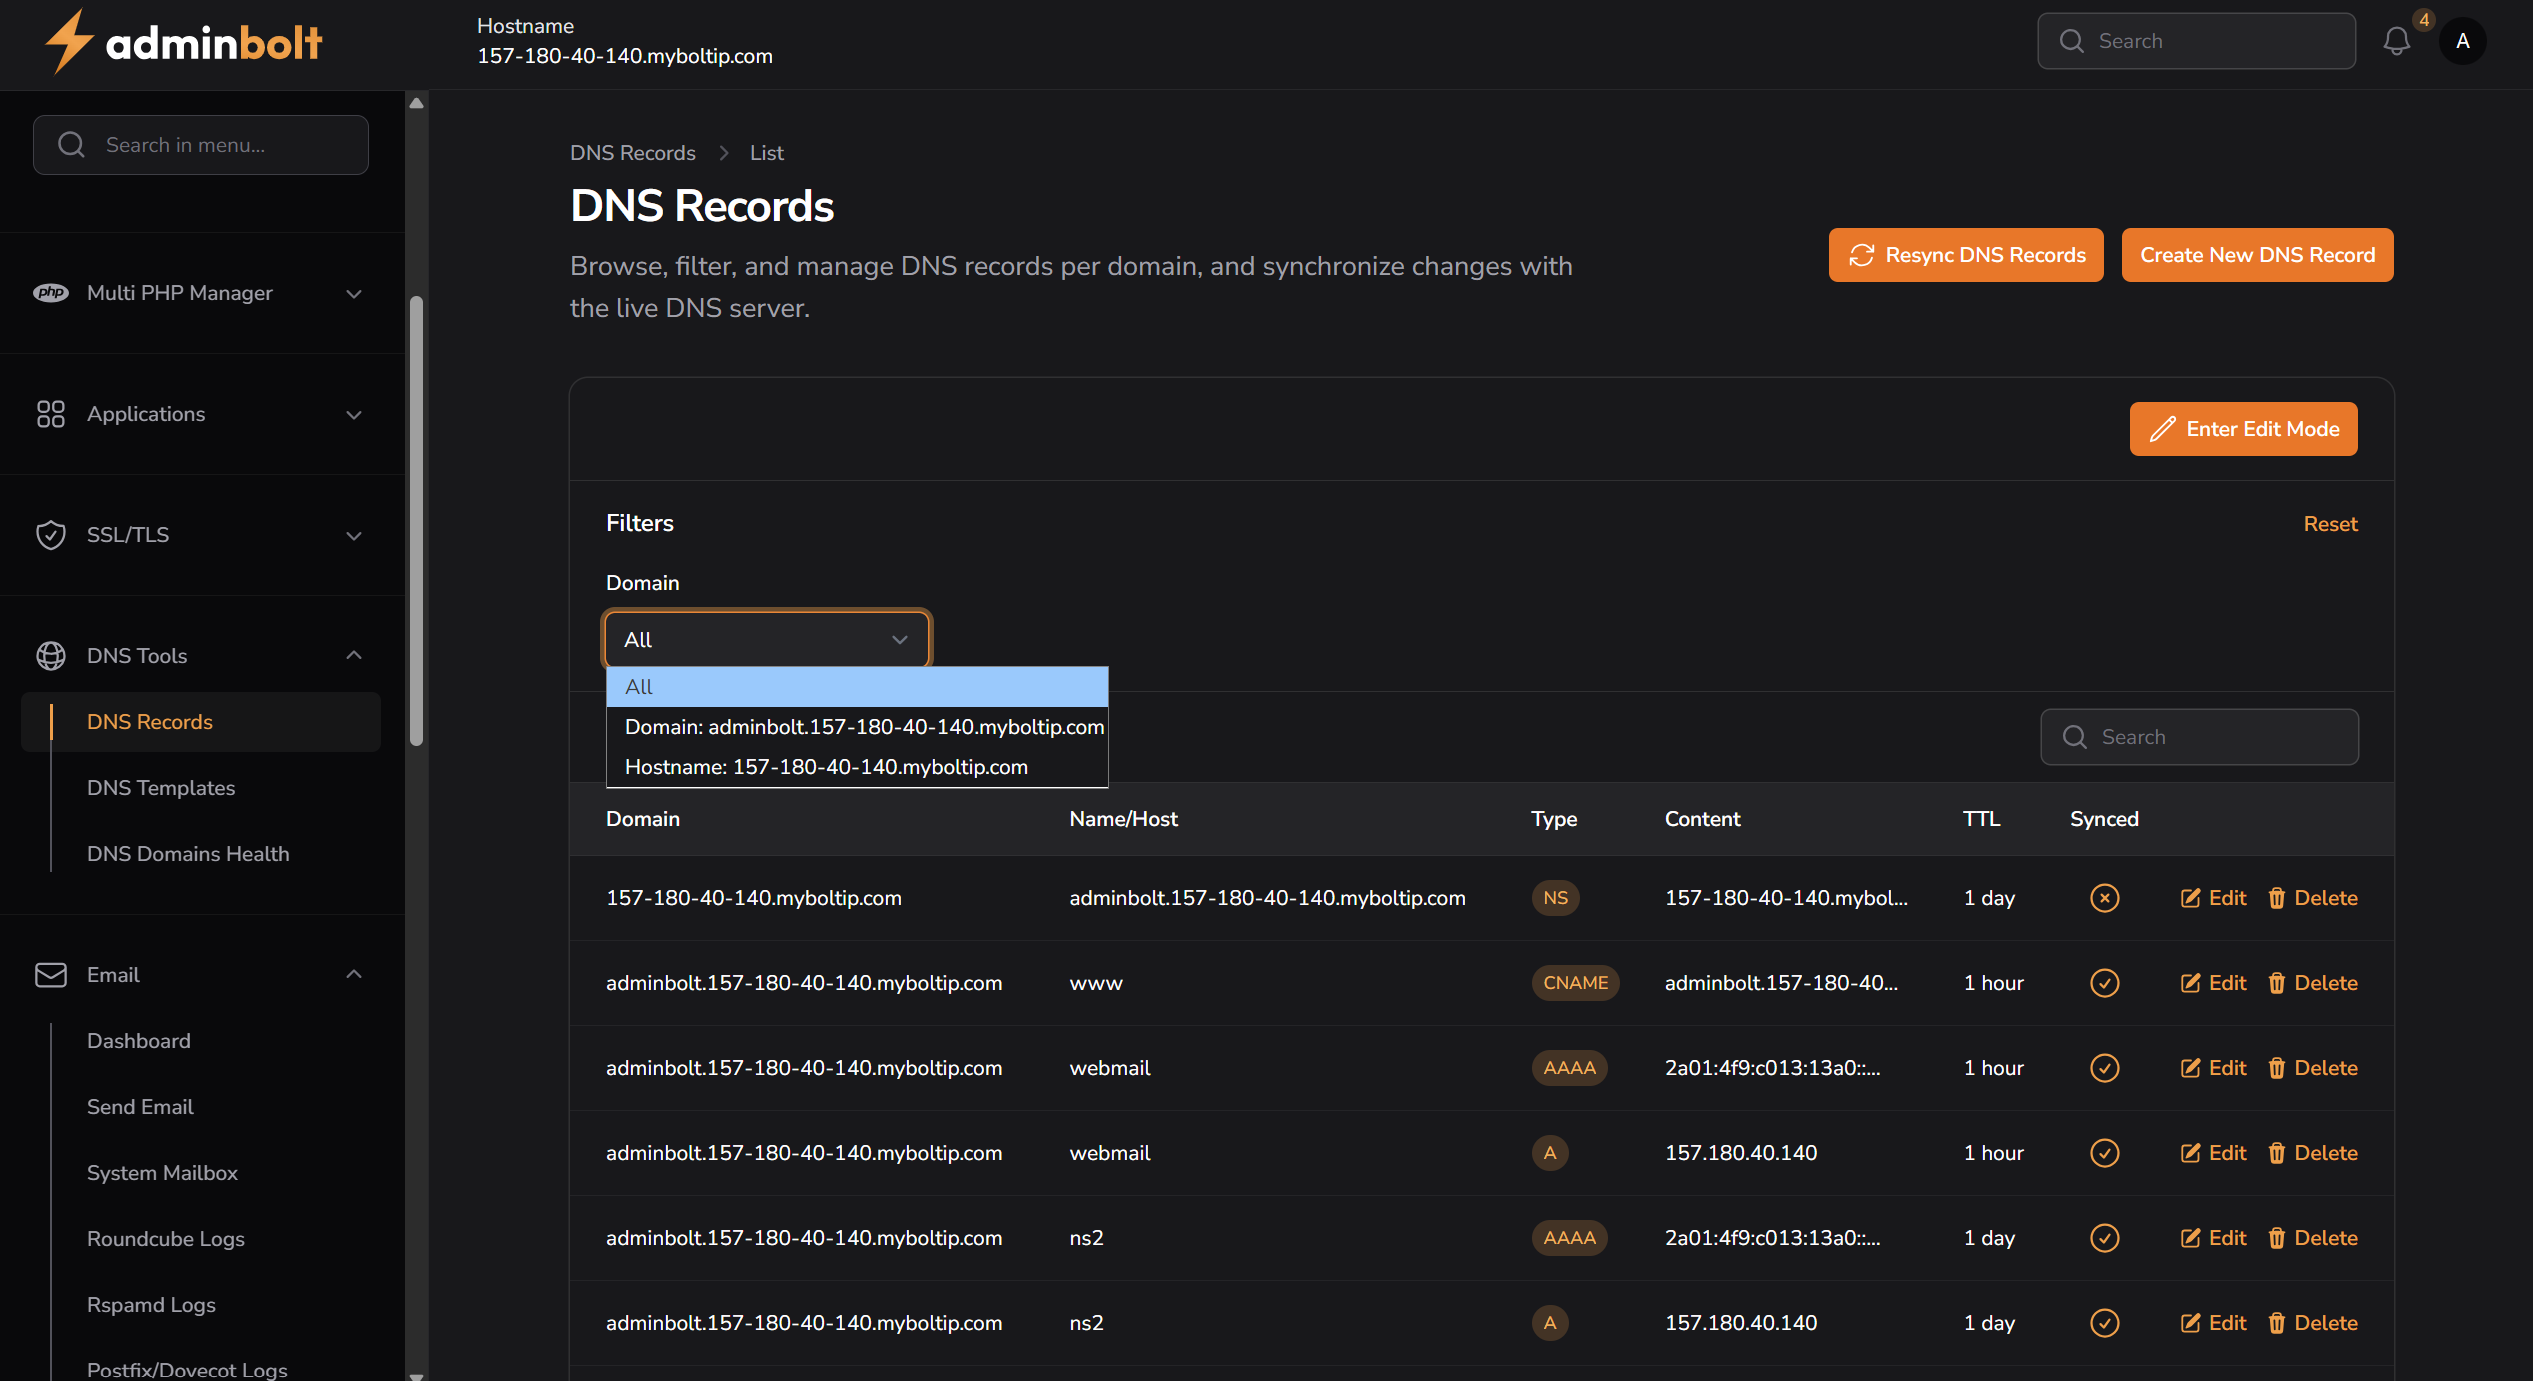Click the unsynced X status icon on NS row

[2104, 898]
